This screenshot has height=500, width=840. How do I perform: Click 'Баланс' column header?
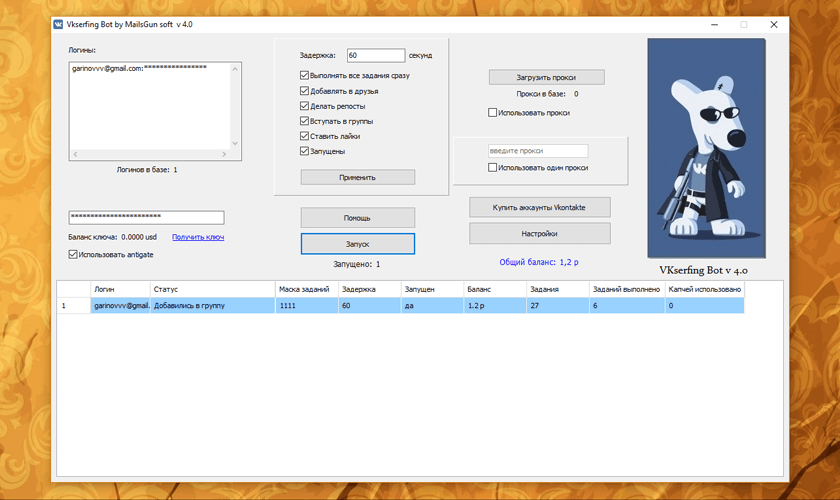pos(495,289)
